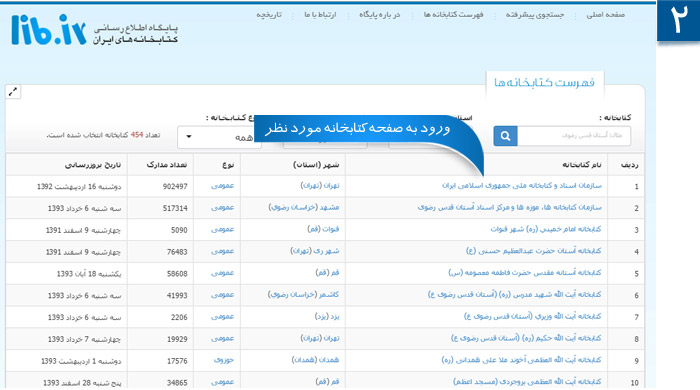Image resolution: width=700 pixels, height=390 pixels.
Task: Click the date چهارشنبه 7 خرداد 1393
Action: (84, 339)
